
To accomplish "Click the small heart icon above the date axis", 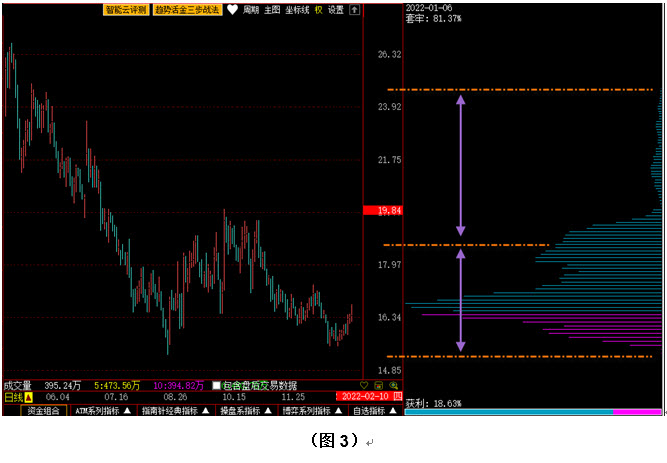I will (x=365, y=385).
